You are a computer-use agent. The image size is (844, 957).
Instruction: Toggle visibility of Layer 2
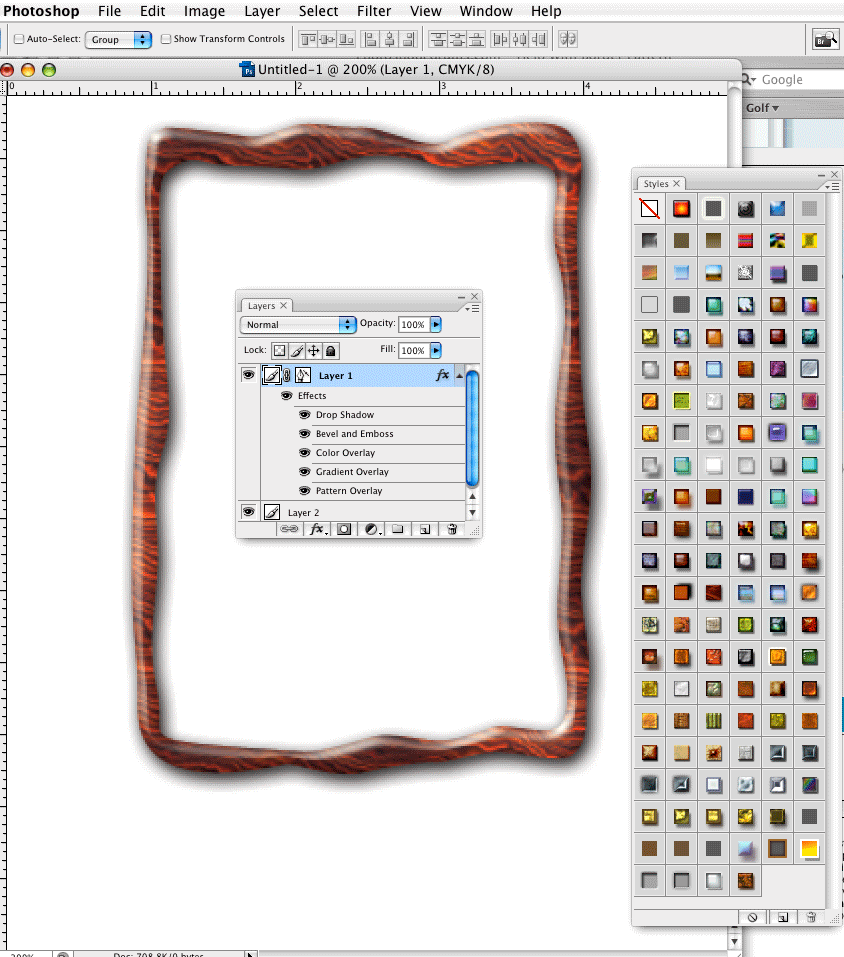[x=248, y=512]
